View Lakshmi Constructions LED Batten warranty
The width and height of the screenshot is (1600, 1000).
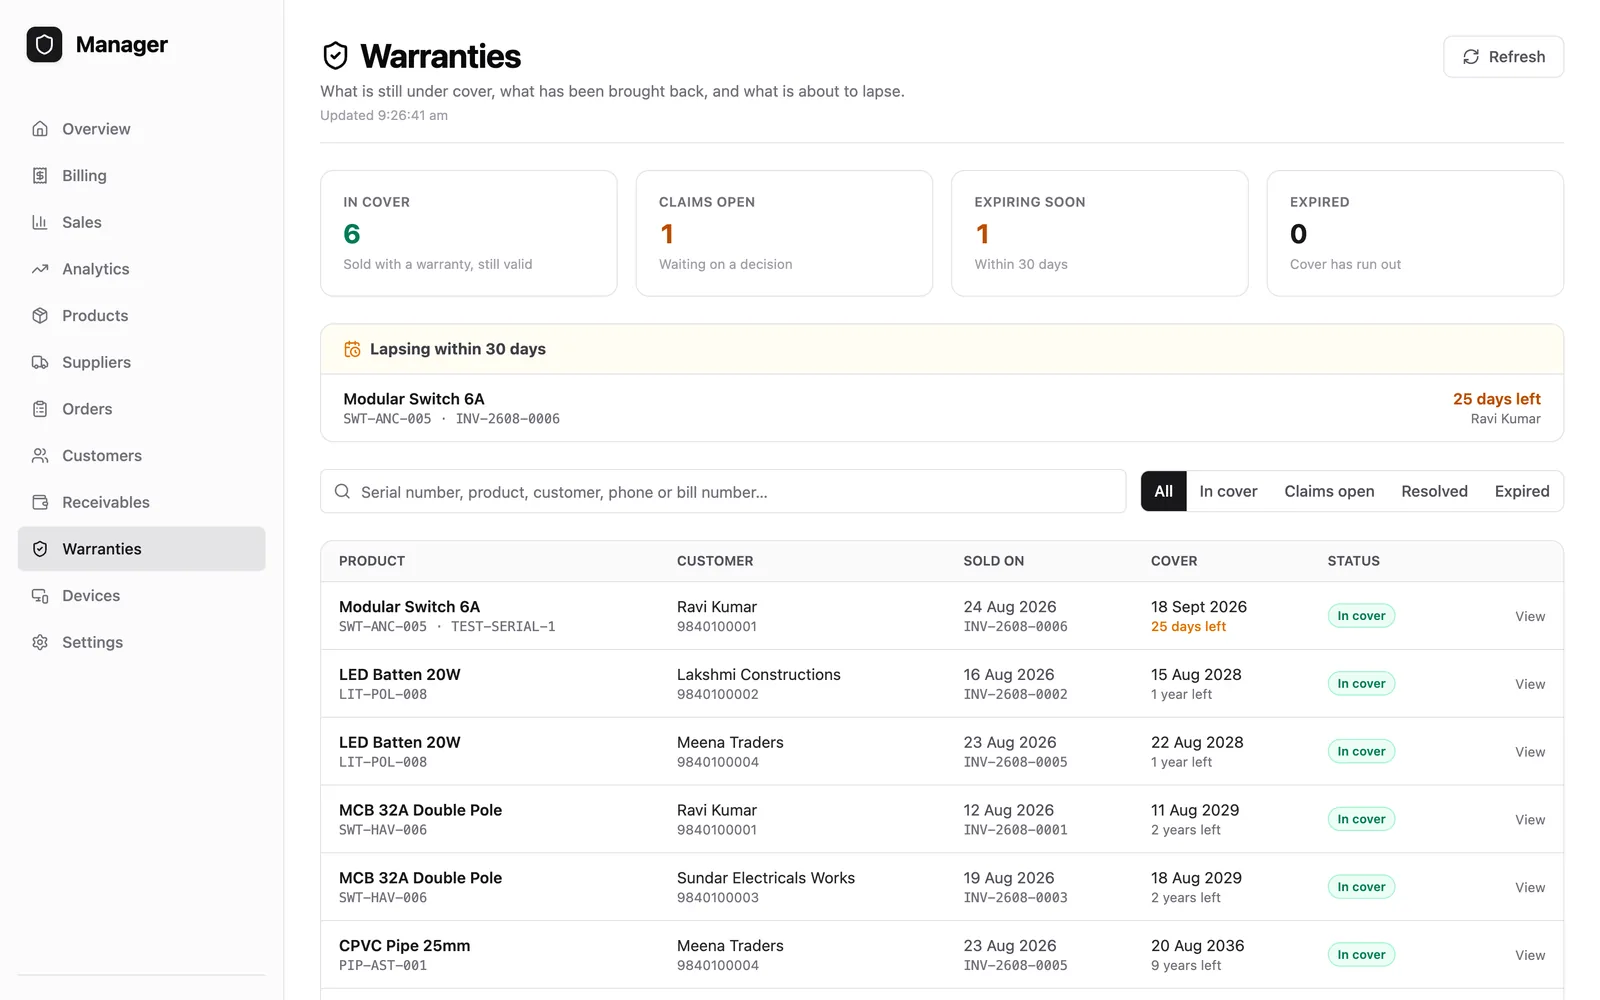(x=1530, y=684)
